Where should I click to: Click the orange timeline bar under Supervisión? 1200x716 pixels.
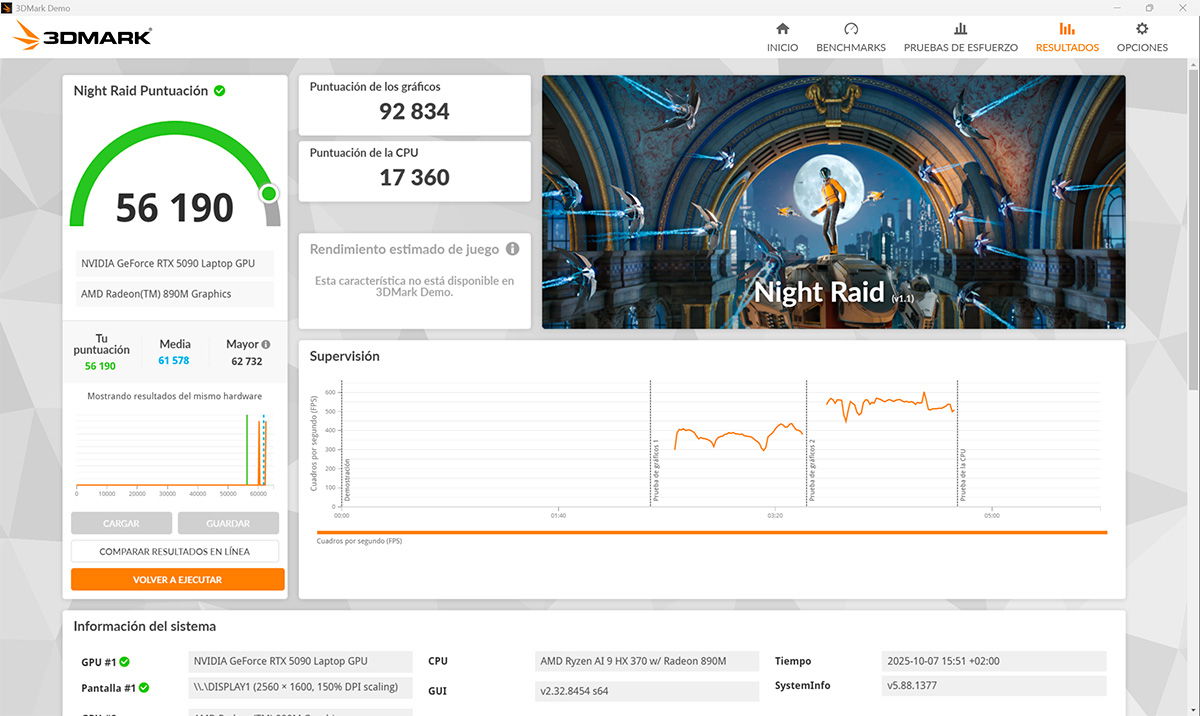pyautogui.click(x=711, y=532)
